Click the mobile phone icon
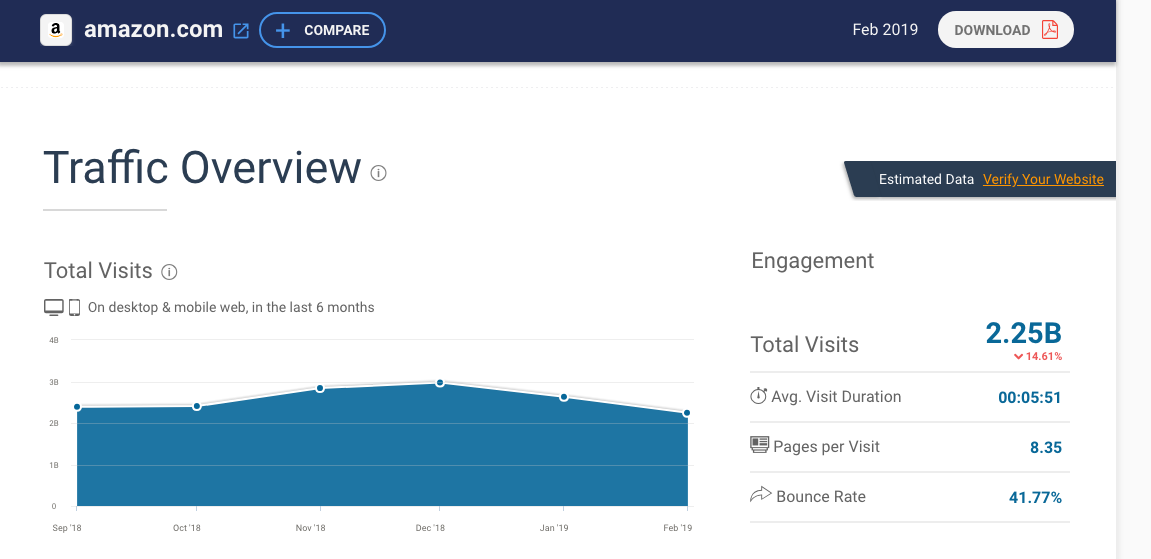This screenshot has width=1151, height=559. pos(74,307)
